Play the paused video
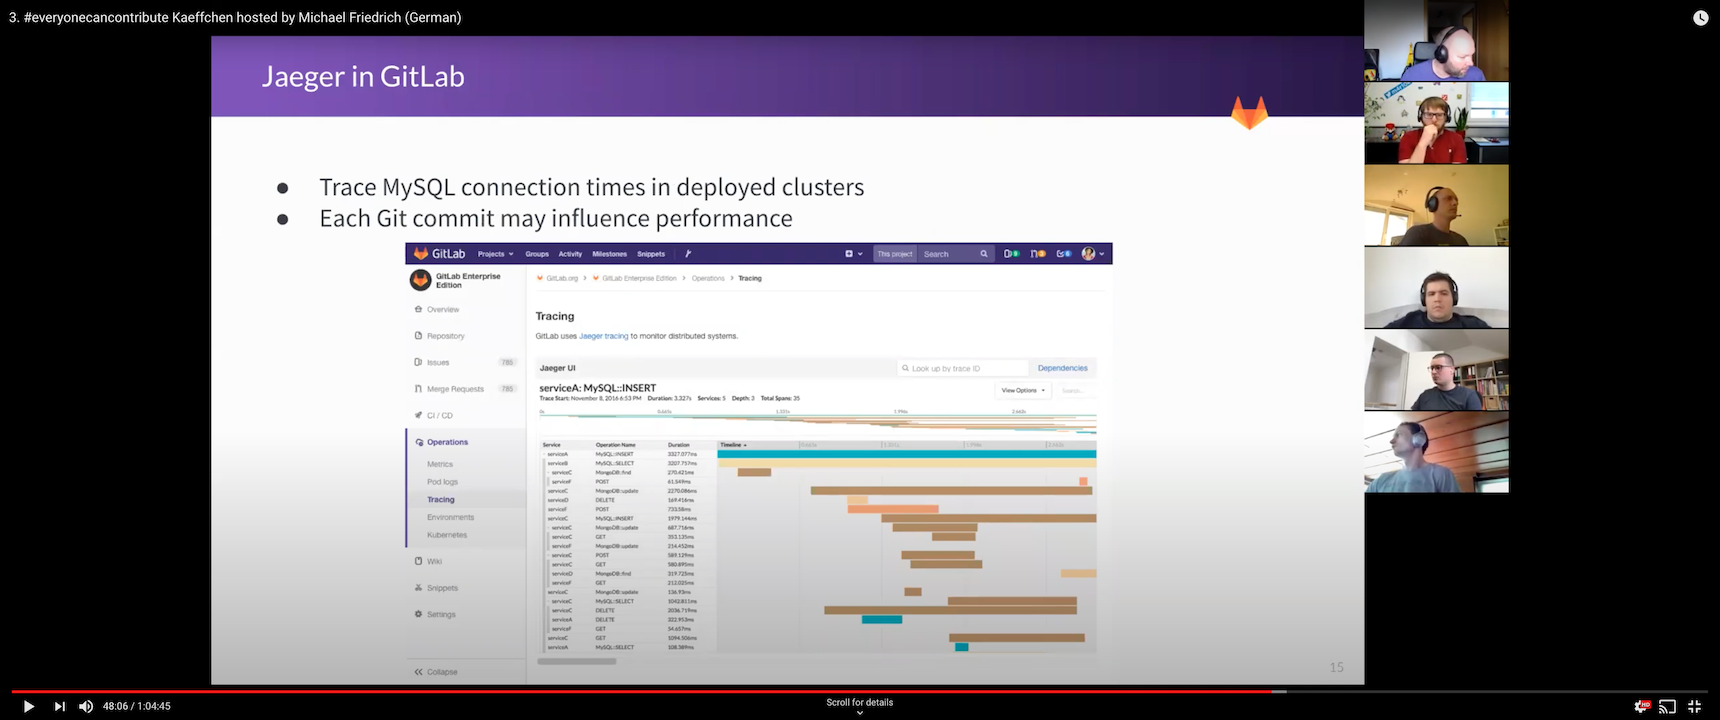1720x720 pixels. 28,706
